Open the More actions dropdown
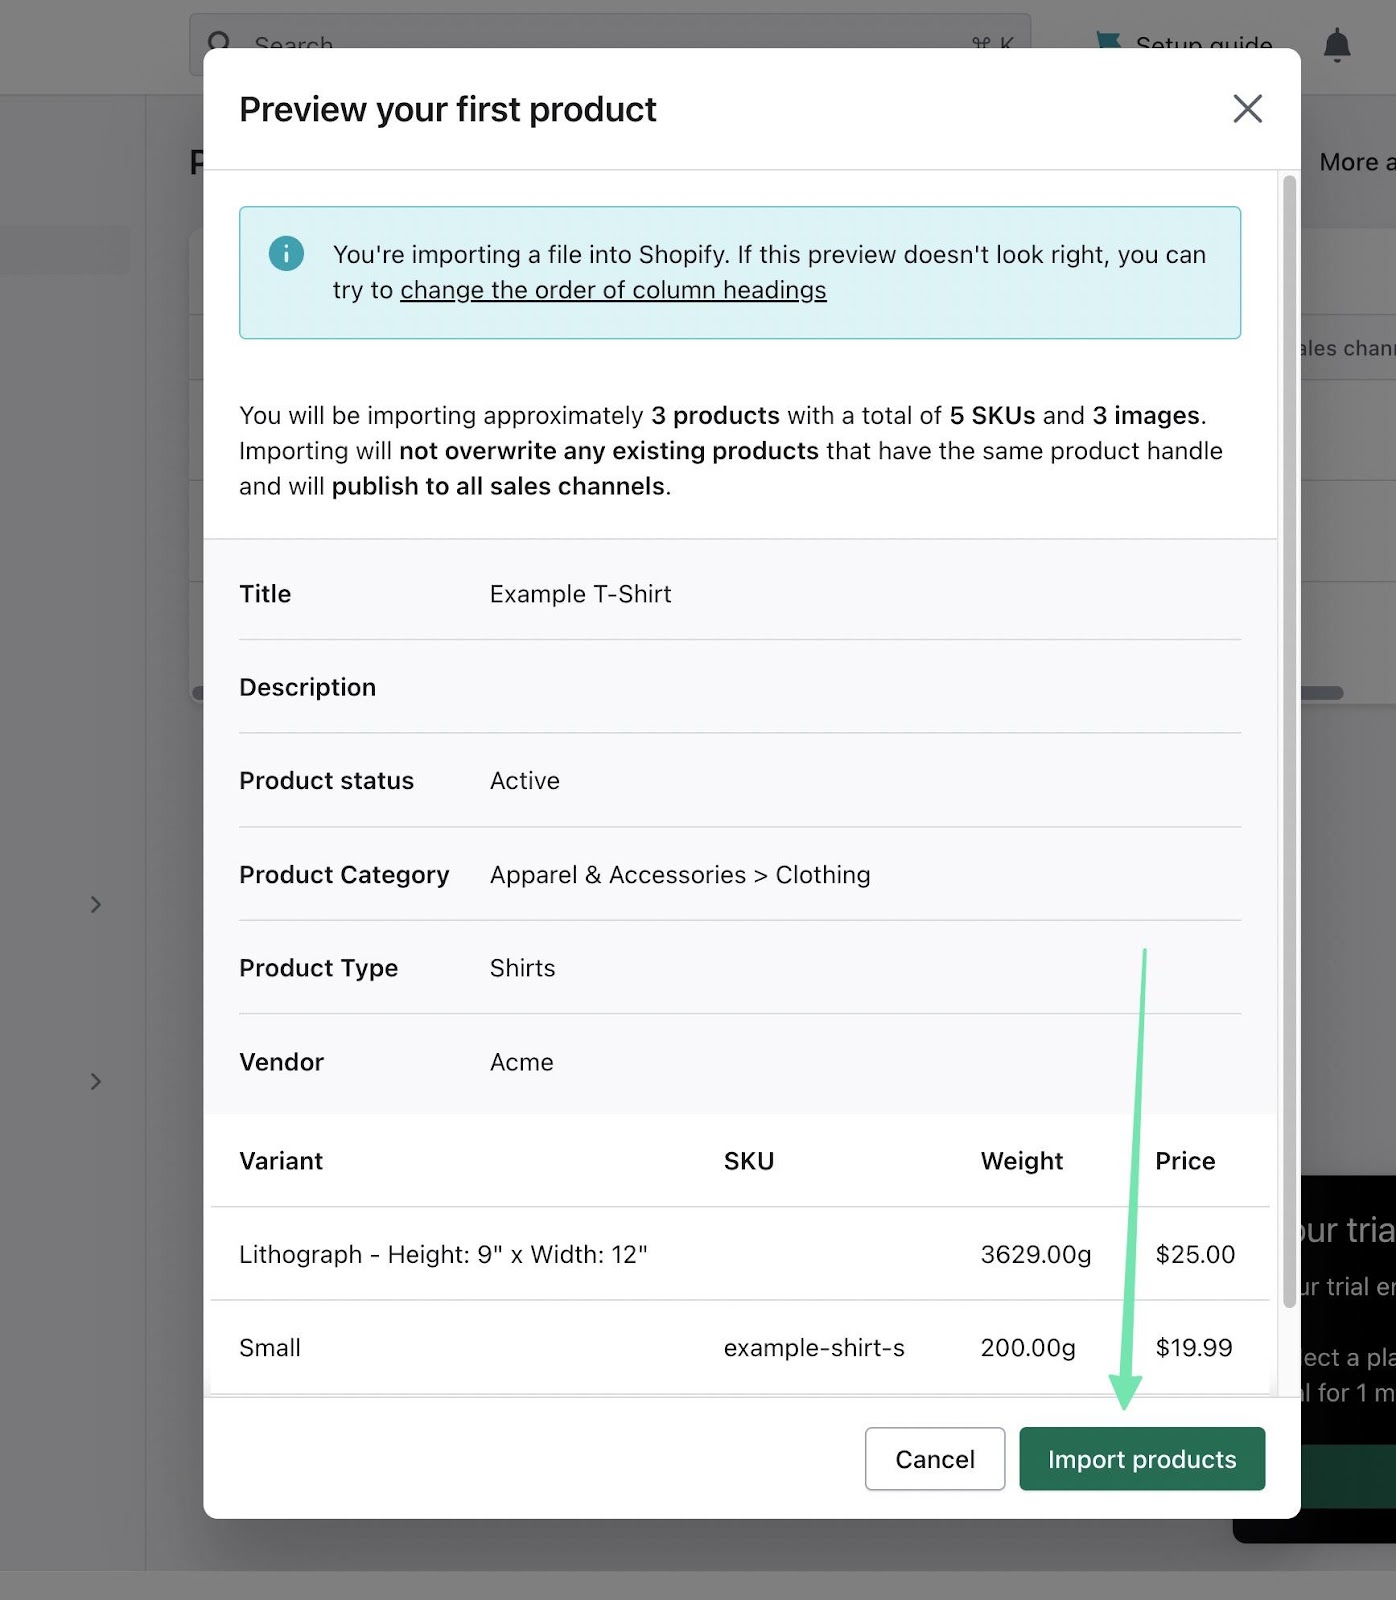This screenshot has height=1600, width=1396. click(1355, 162)
